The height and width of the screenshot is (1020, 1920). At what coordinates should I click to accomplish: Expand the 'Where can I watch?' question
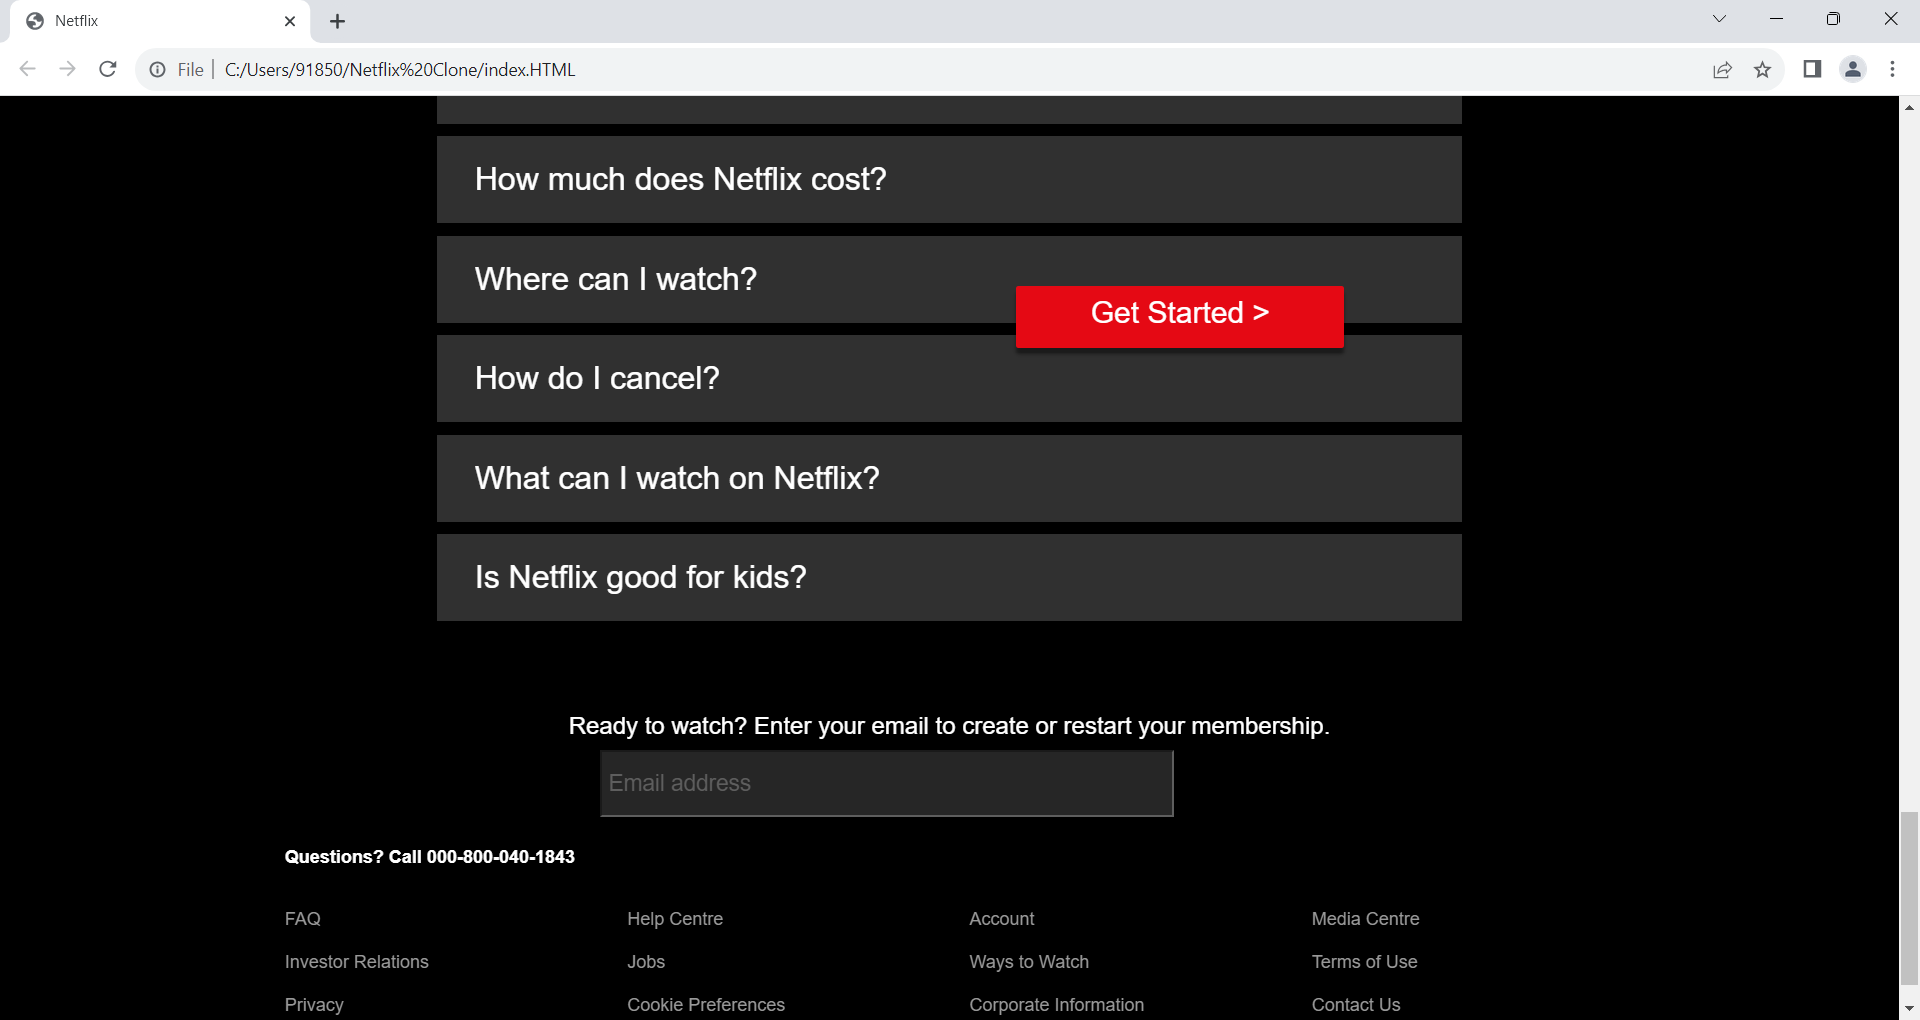click(x=700, y=279)
